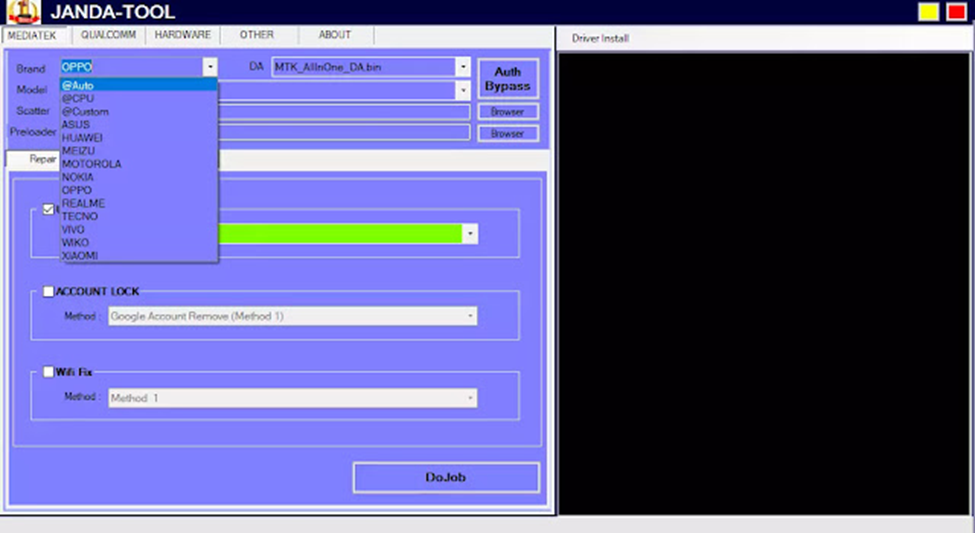Open the Driver Install tab
This screenshot has height=533, width=975.
tap(601, 39)
